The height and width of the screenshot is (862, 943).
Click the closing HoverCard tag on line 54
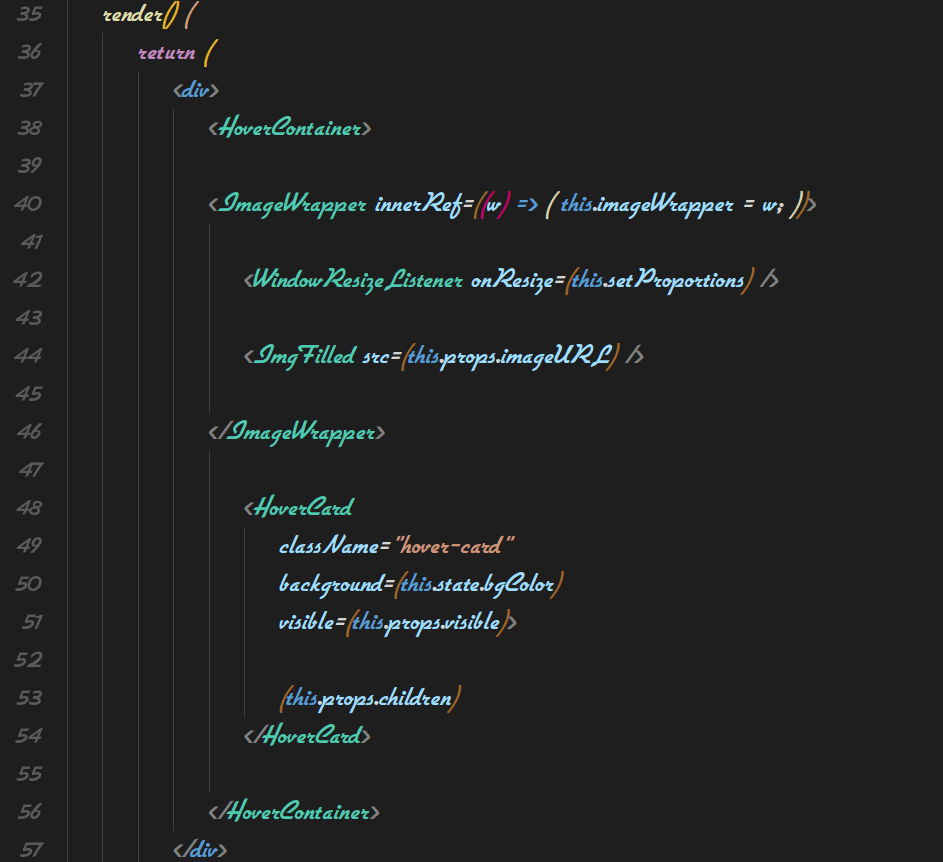pyautogui.click(x=308, y=736)
